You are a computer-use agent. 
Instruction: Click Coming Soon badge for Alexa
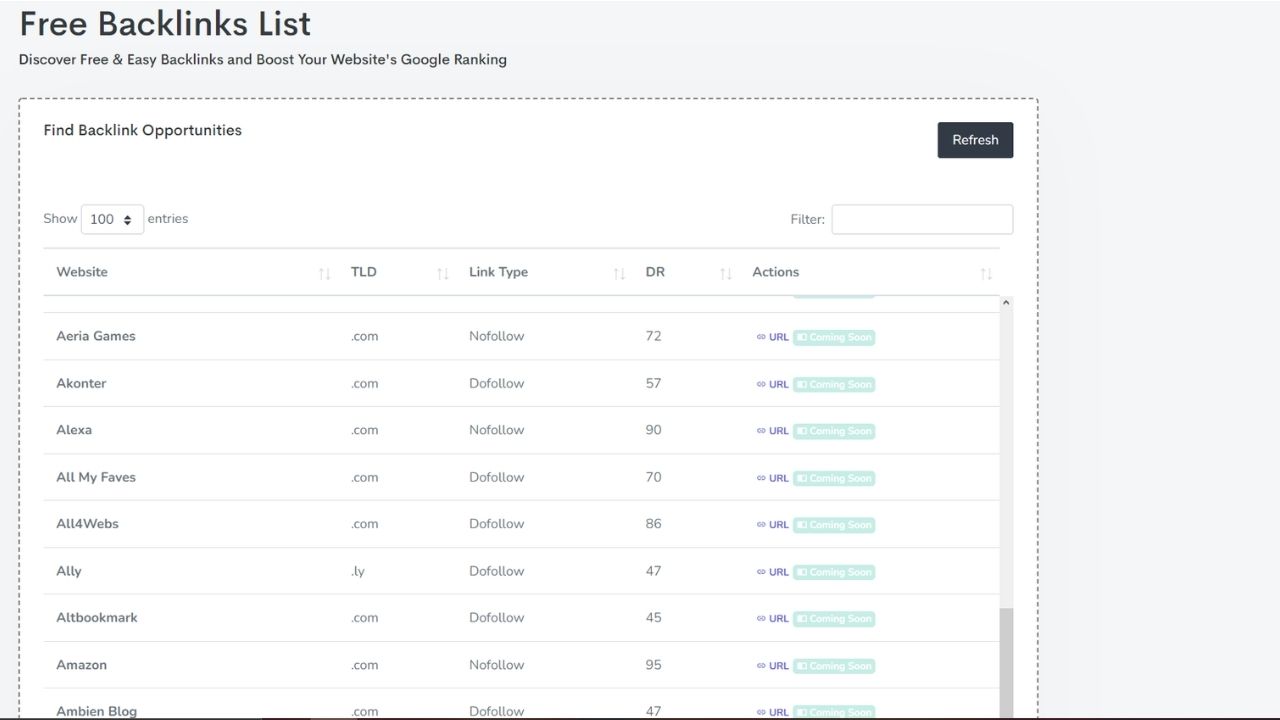[x=834, y=431]
